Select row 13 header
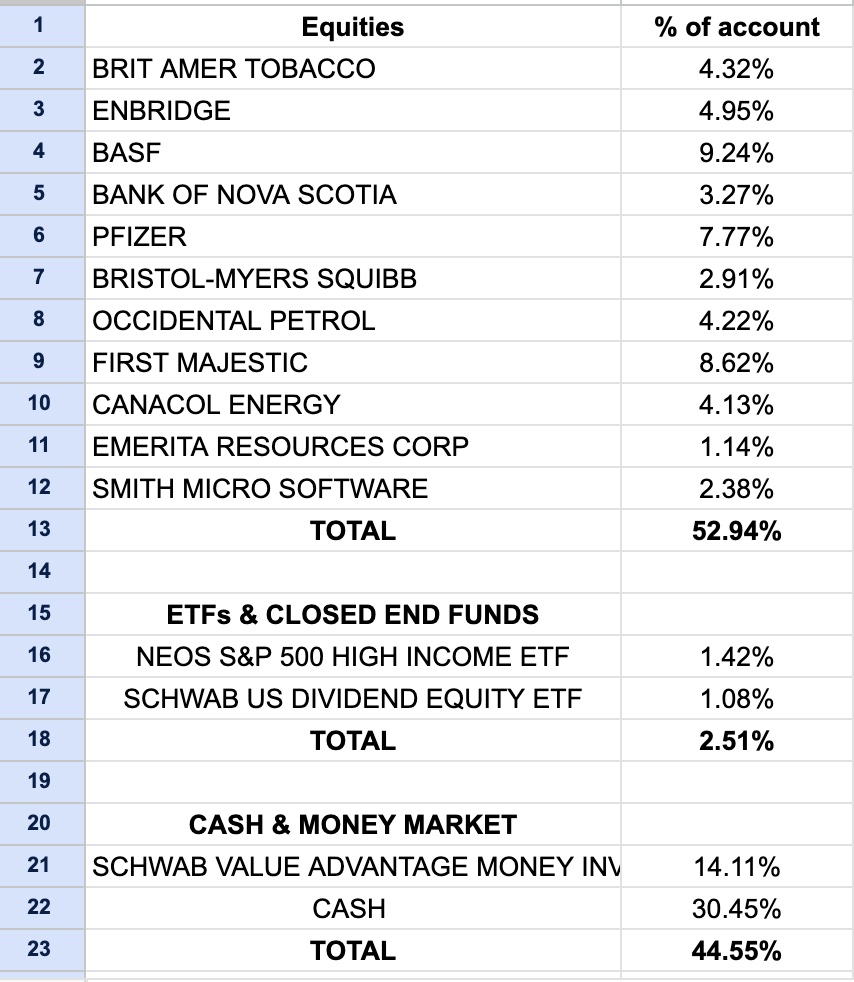Image resolution: width=854 pixels, height=982 pixels. (39, 530)
